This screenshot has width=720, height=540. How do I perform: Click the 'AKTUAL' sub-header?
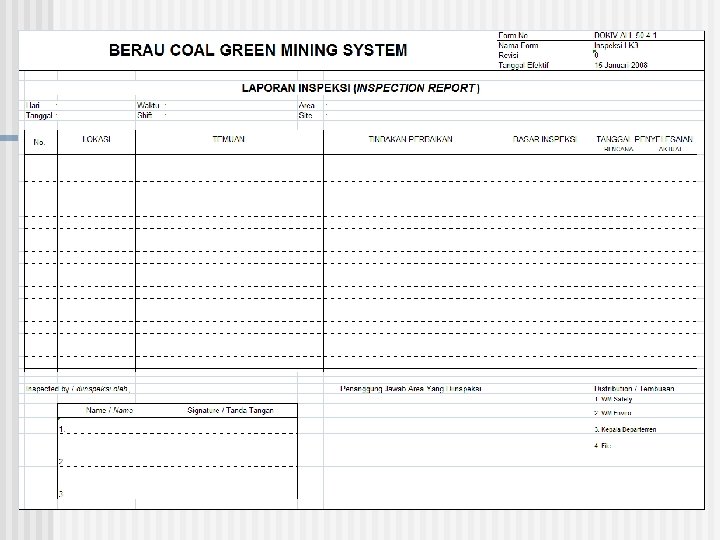[x=670, y=149]
